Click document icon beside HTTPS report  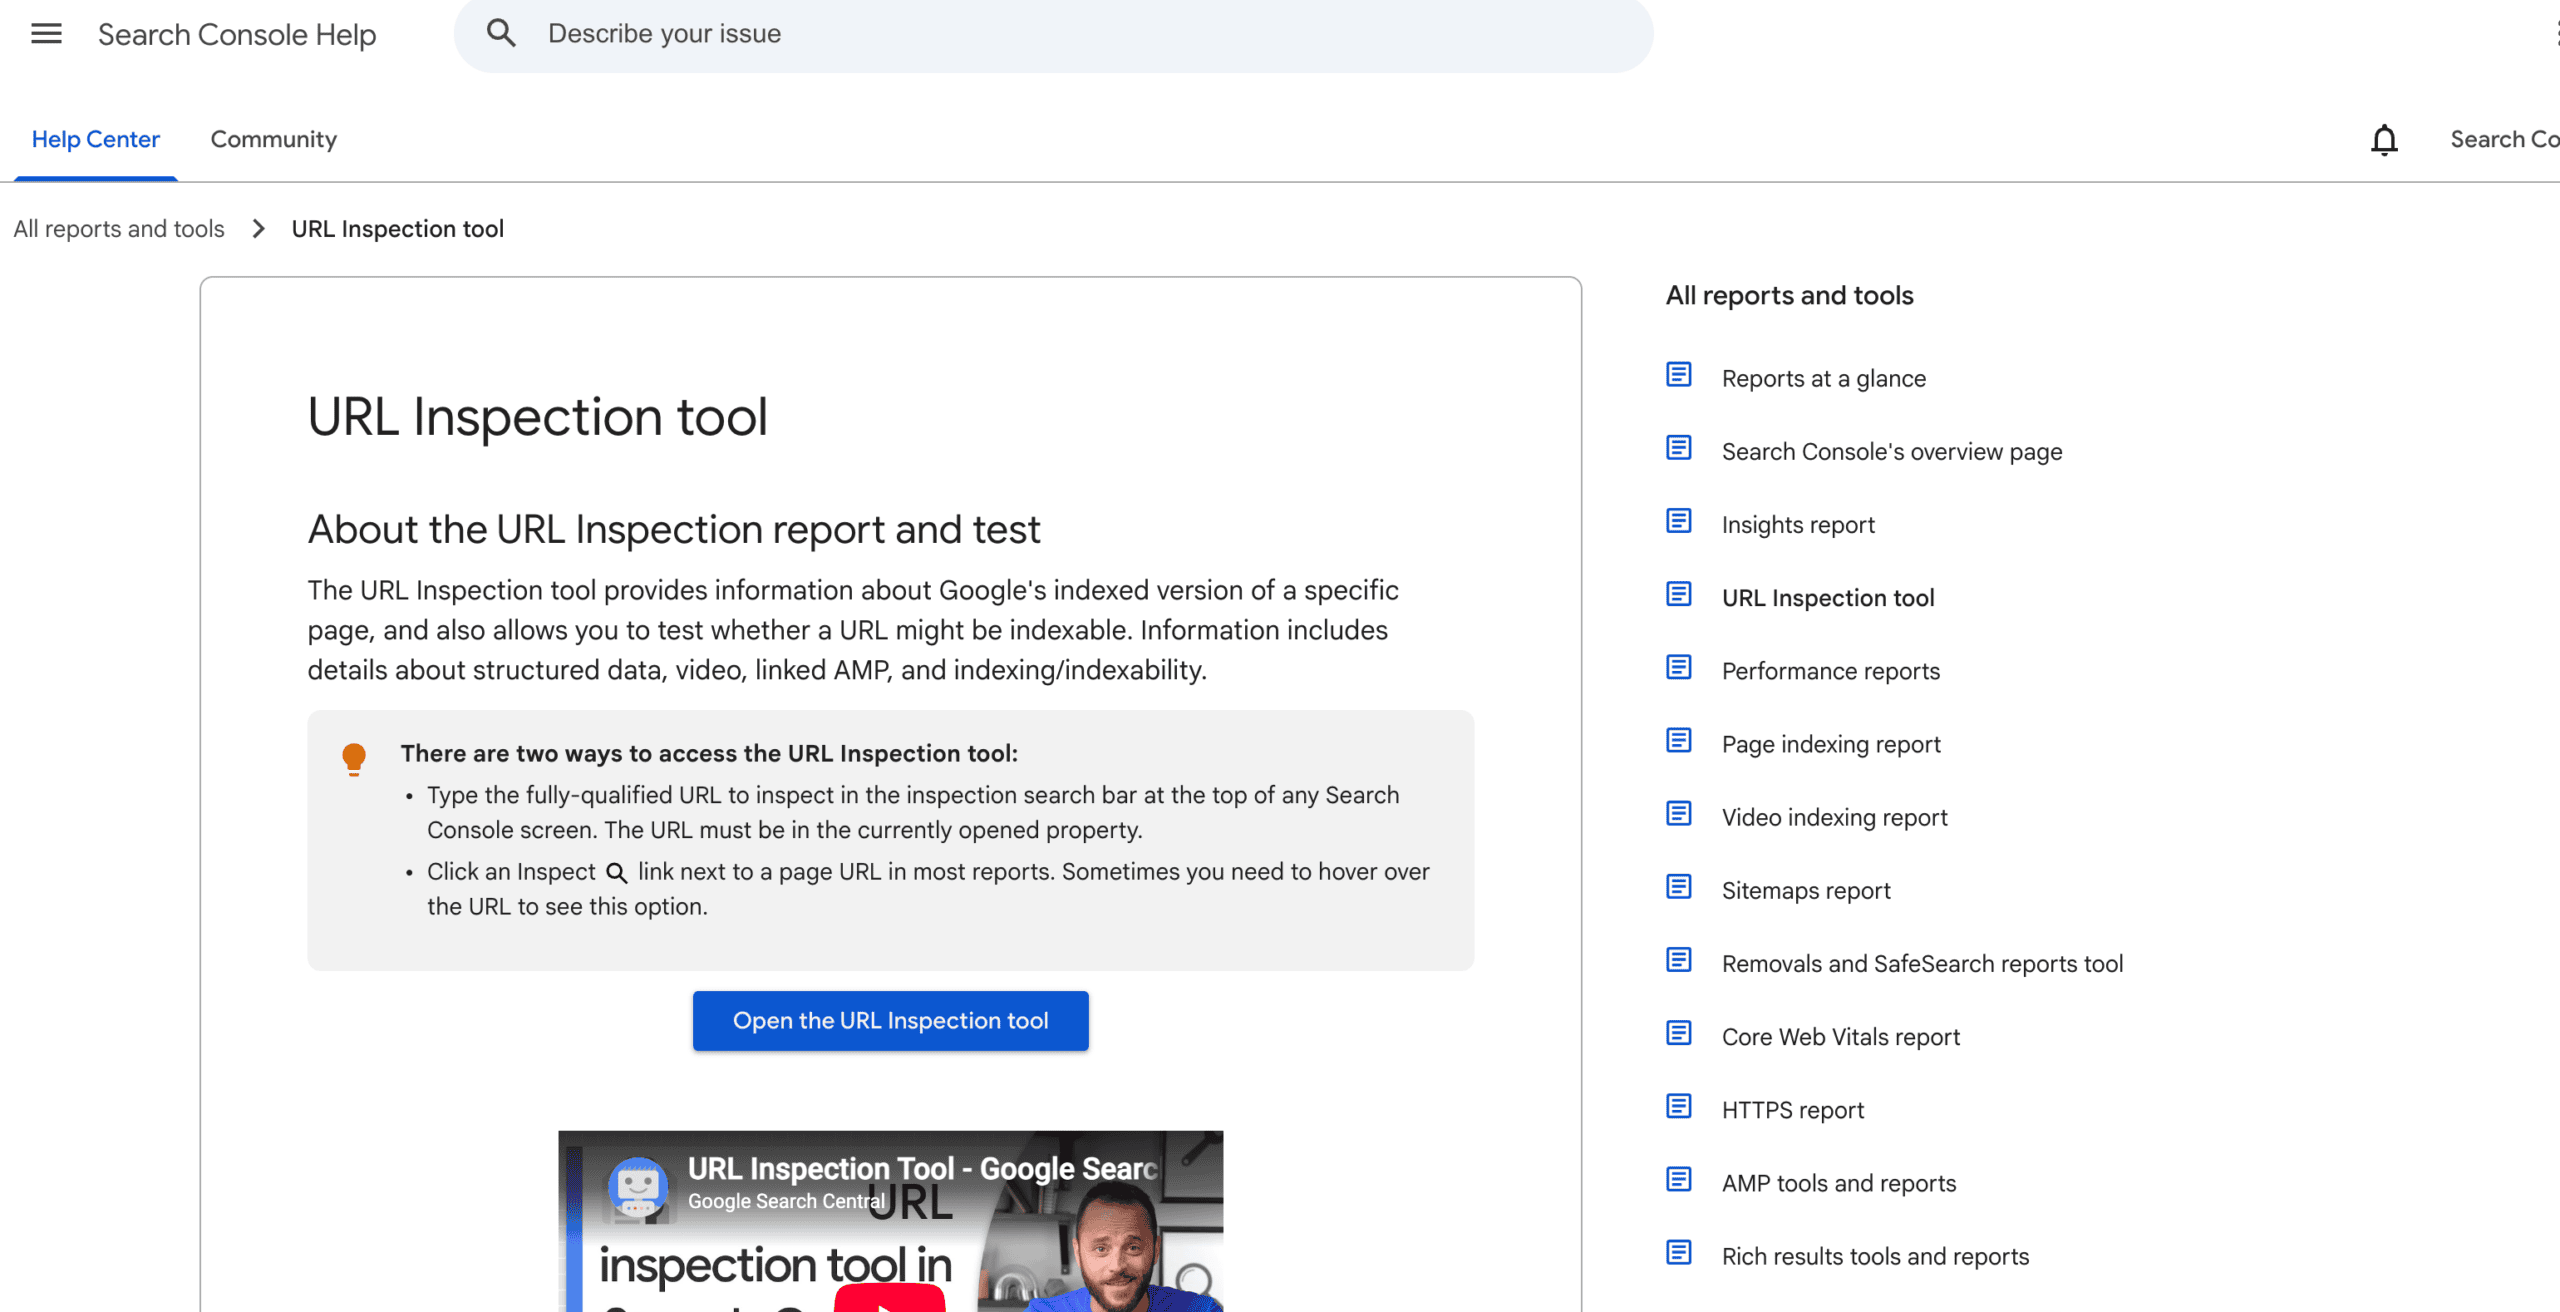(1679, 1106)
